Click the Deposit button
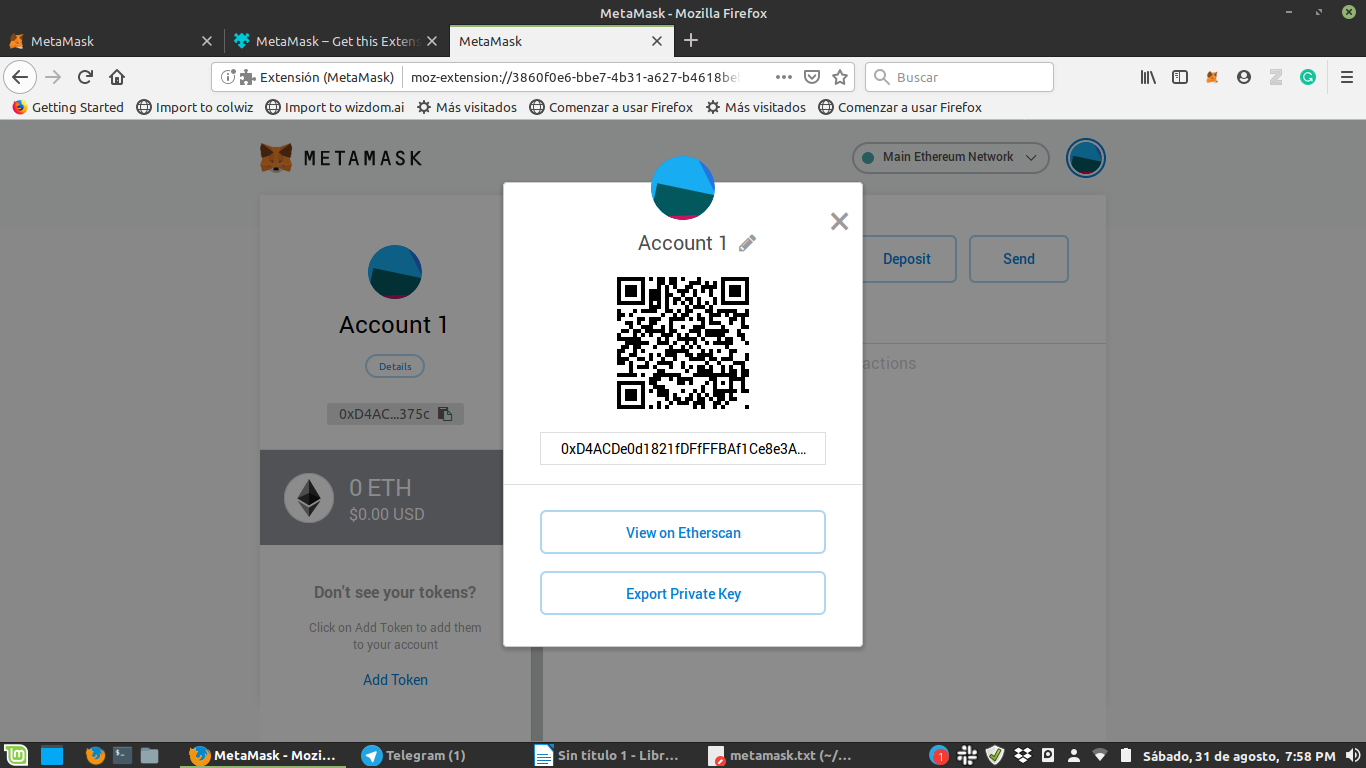This screenshot has width=1366, height=768. coord(907,259)
